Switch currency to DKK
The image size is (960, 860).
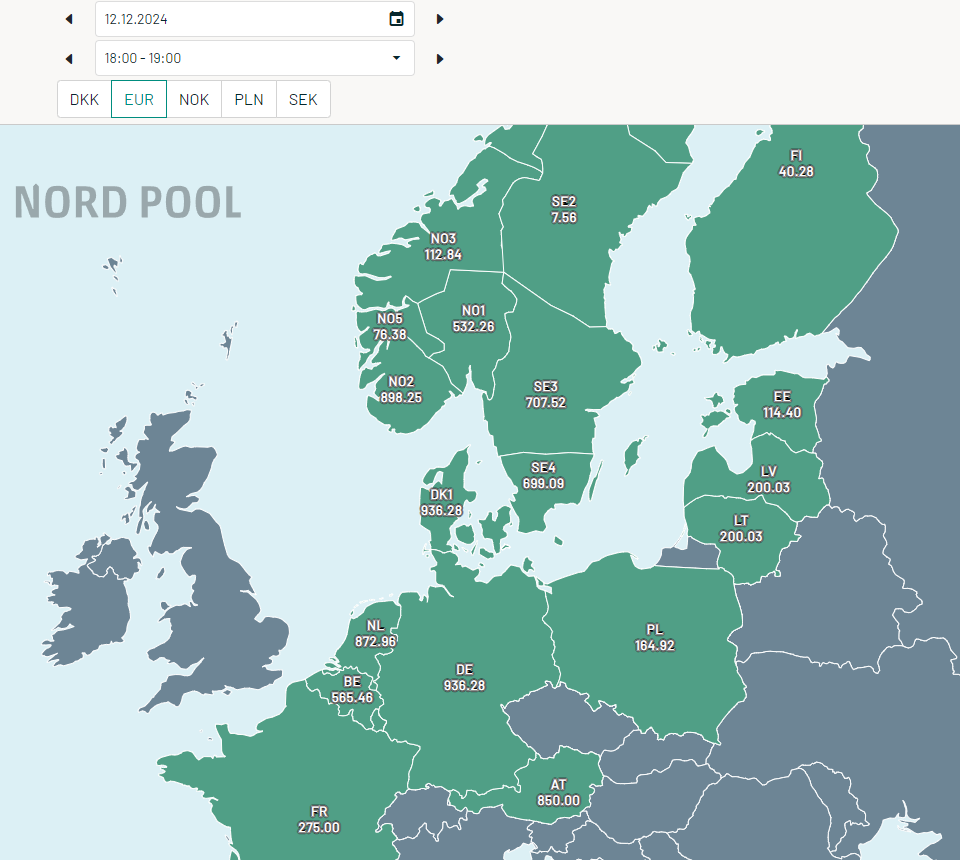tap(84, 99)
